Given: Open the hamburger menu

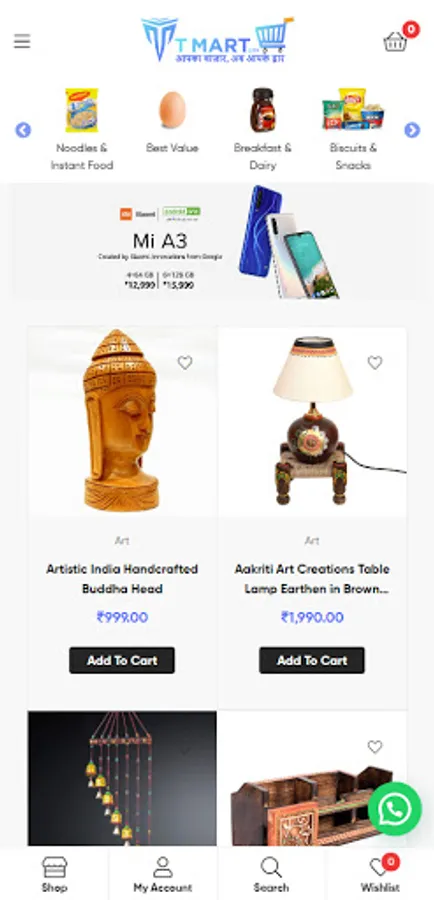Looking at the screenshot, I should 22,41.
